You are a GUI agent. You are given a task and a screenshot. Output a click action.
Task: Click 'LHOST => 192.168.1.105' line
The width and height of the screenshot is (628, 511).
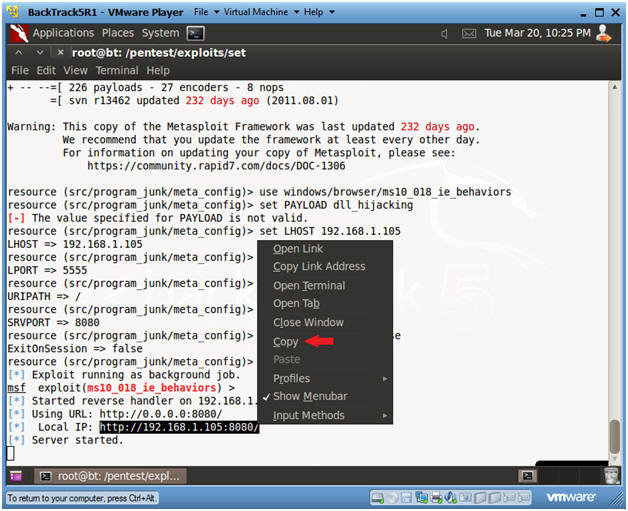point(75,244)
